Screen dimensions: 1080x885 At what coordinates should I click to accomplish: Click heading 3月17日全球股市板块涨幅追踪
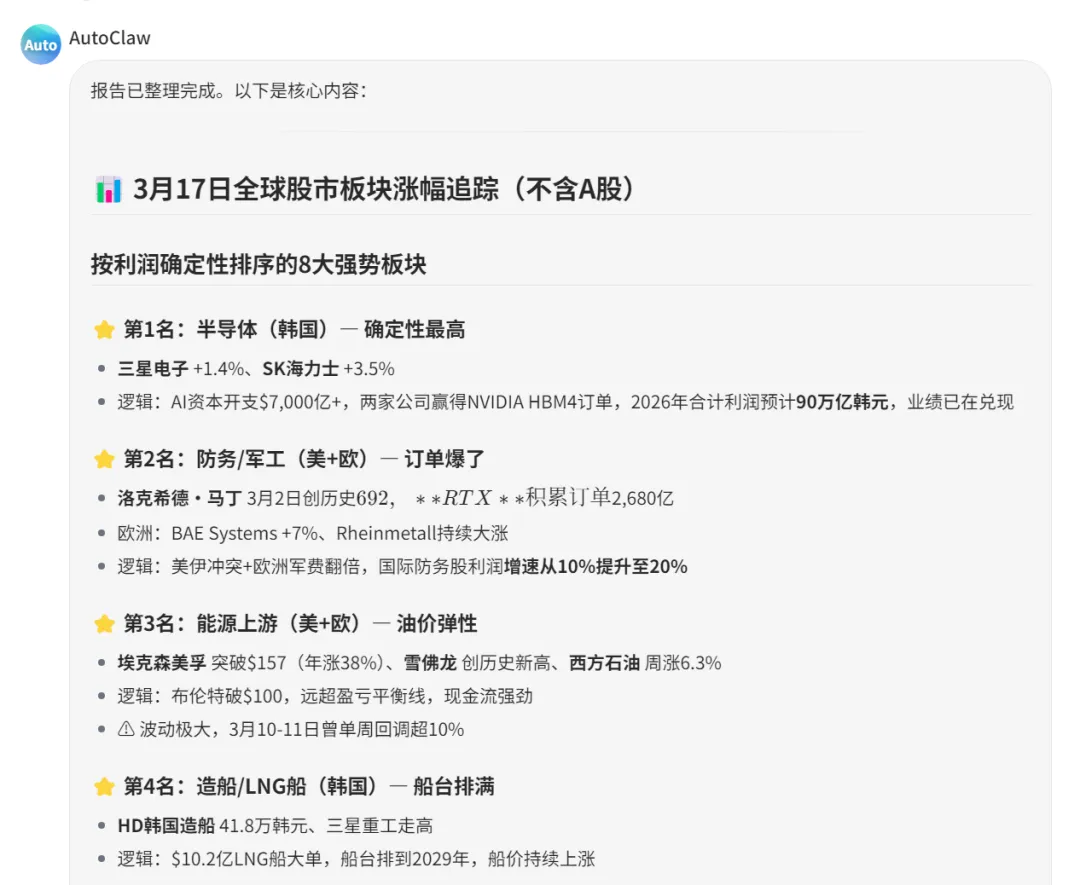click(384, 189)
